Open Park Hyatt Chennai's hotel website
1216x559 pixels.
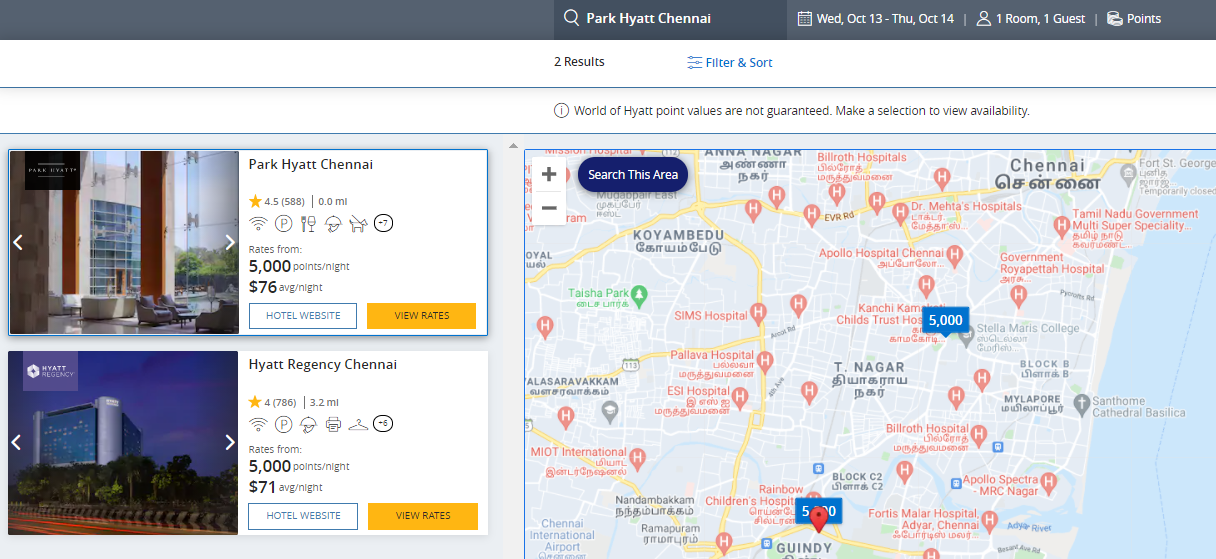tap(303, 316)
